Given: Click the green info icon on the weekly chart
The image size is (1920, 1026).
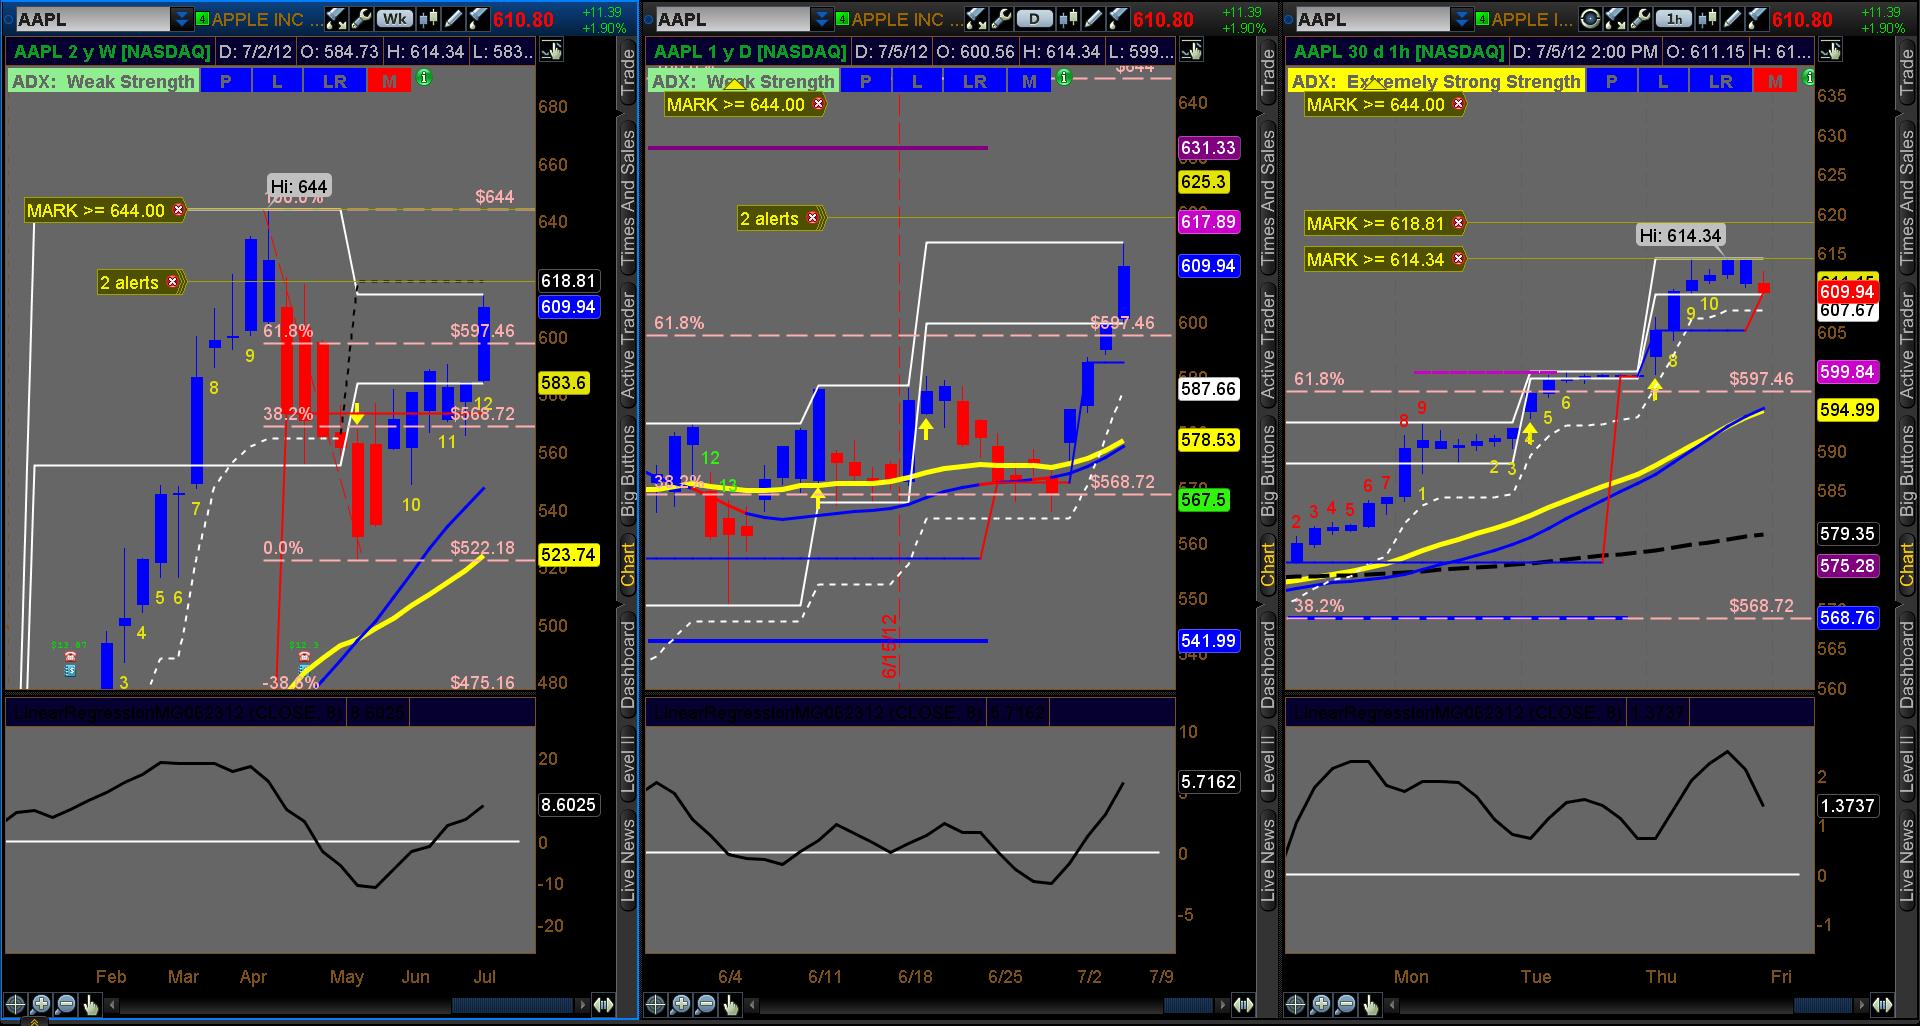Looking at the screenshot, I should pyautogui.click(x=424, y=77).
